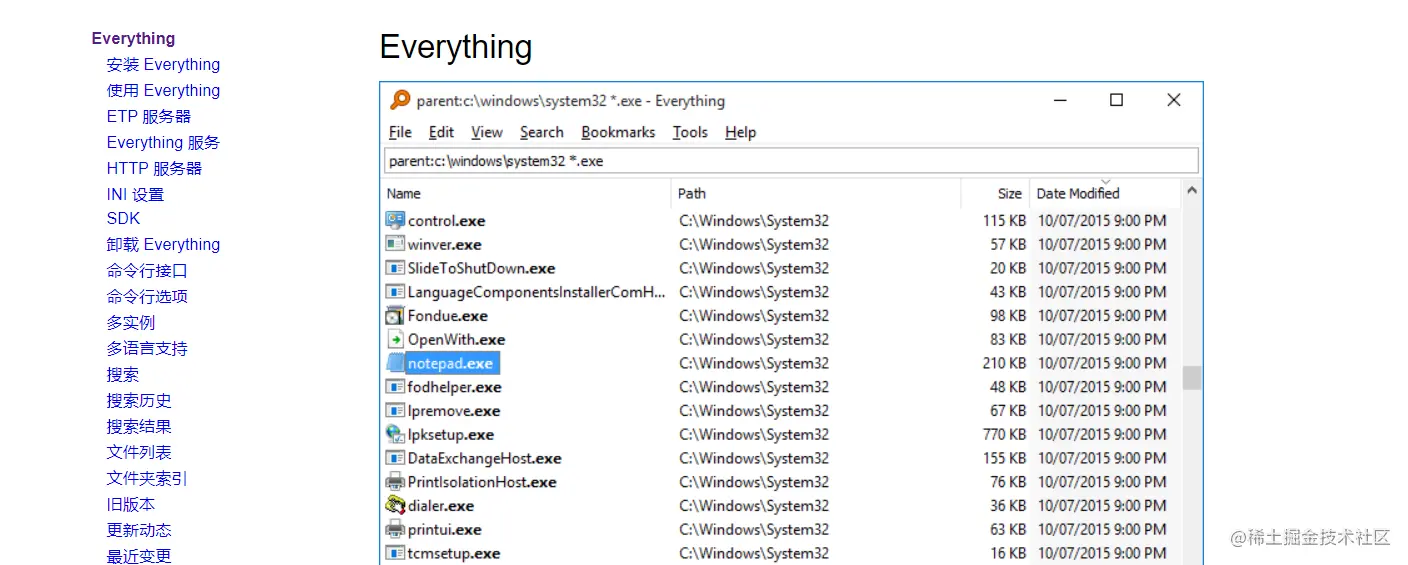Screen dimensions: 1408x565
Task: Click the winver.exe file icon
Action: coord(395,244)
